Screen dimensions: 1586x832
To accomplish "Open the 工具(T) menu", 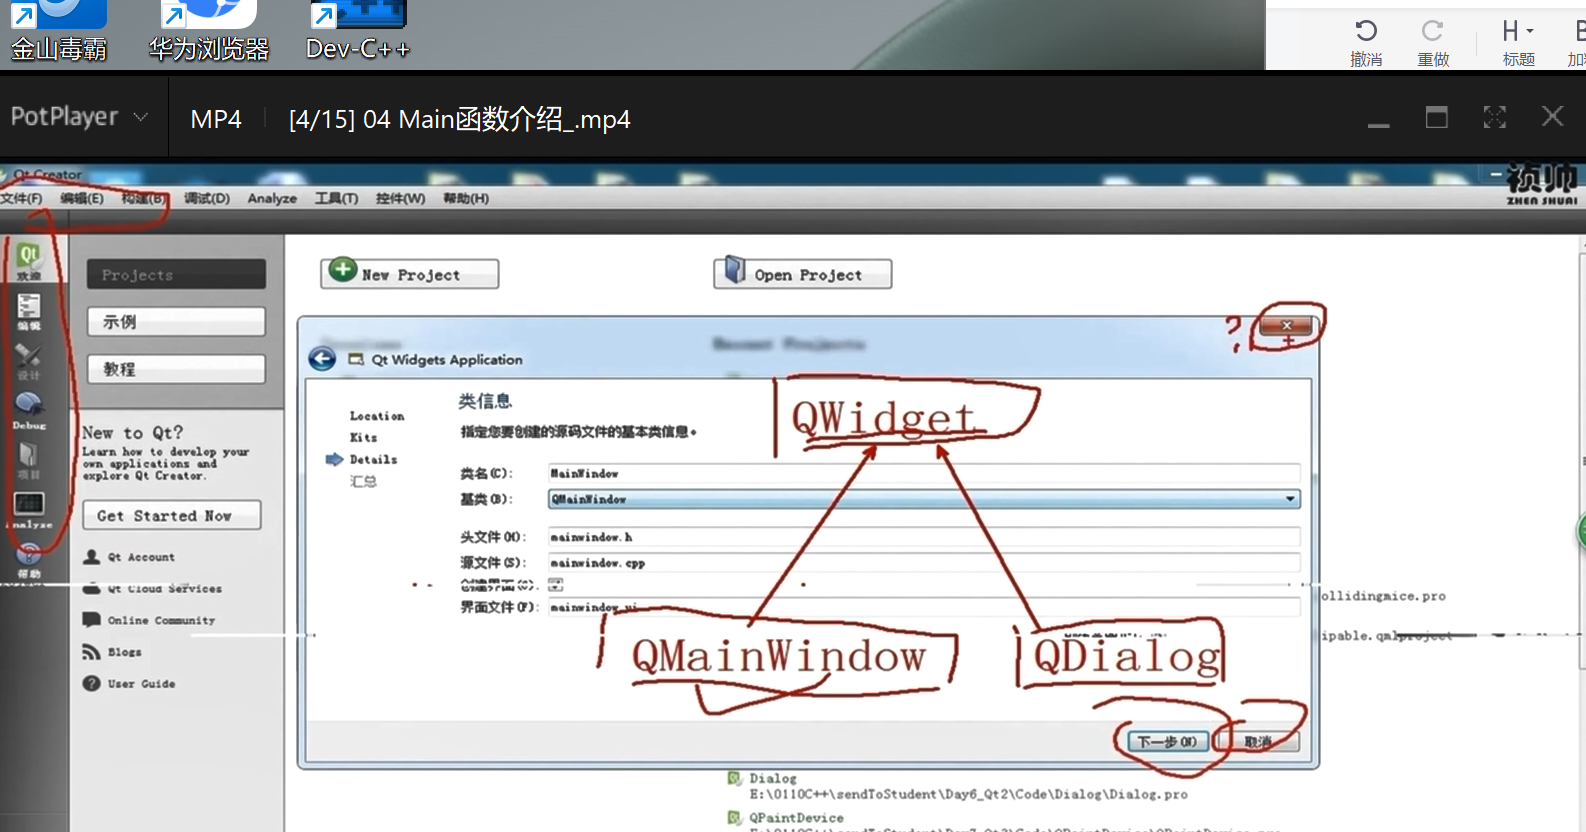I will 336,198.
